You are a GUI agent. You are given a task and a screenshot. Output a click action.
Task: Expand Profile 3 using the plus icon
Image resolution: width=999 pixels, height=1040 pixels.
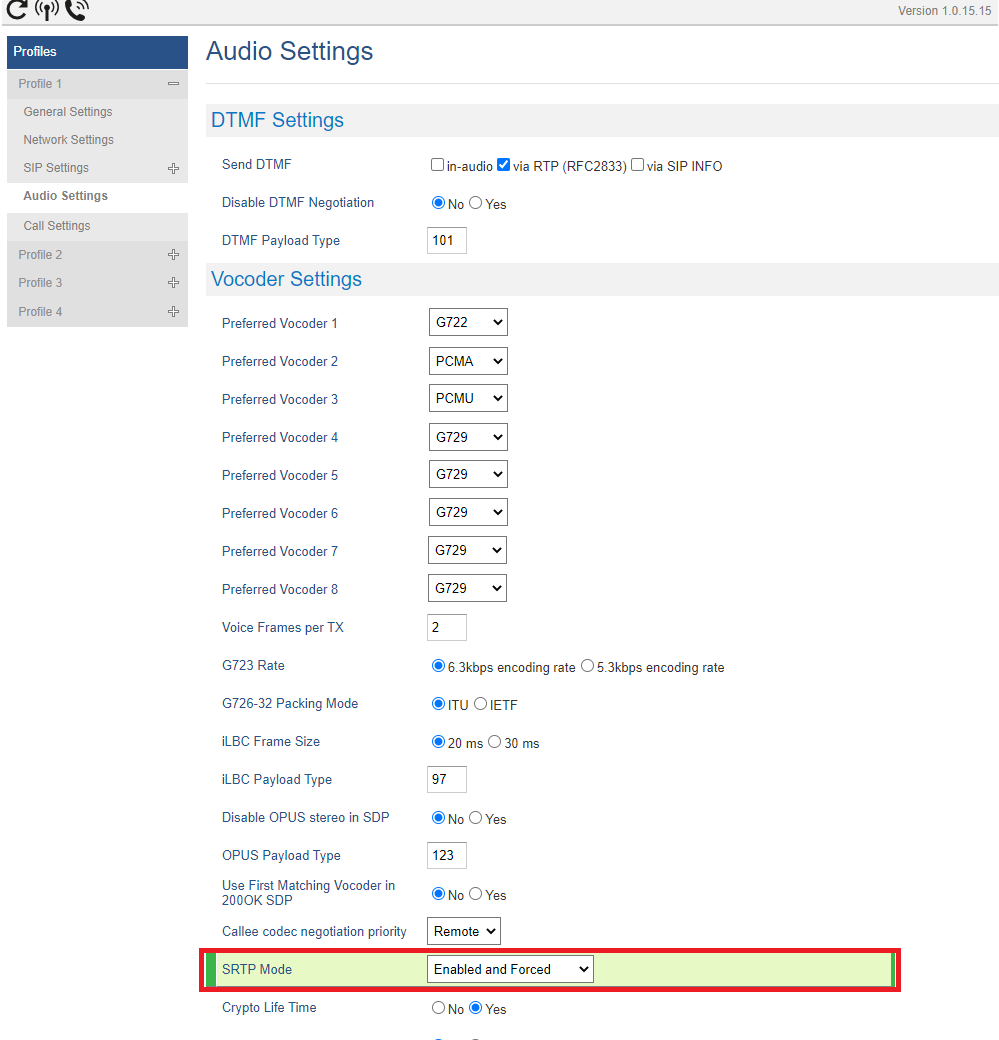tap(173, 283)
